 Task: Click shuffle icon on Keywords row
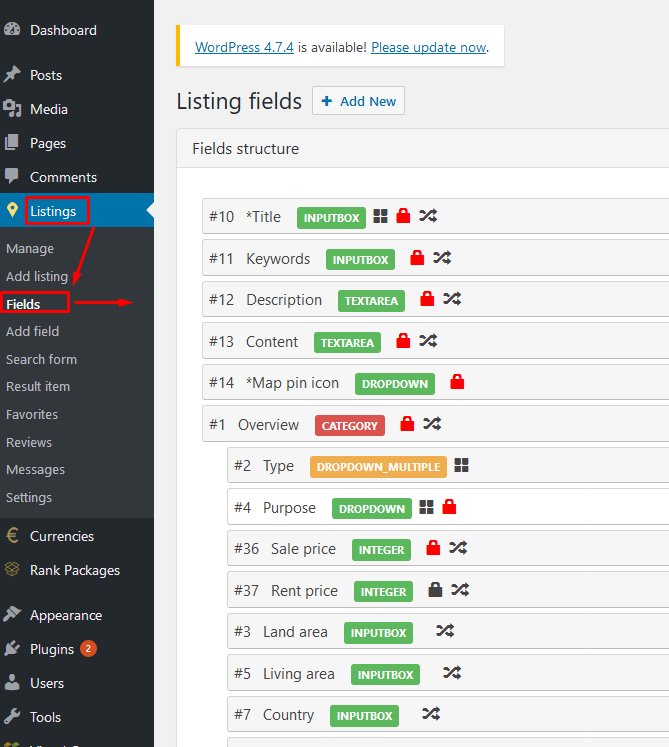point(442,258)
